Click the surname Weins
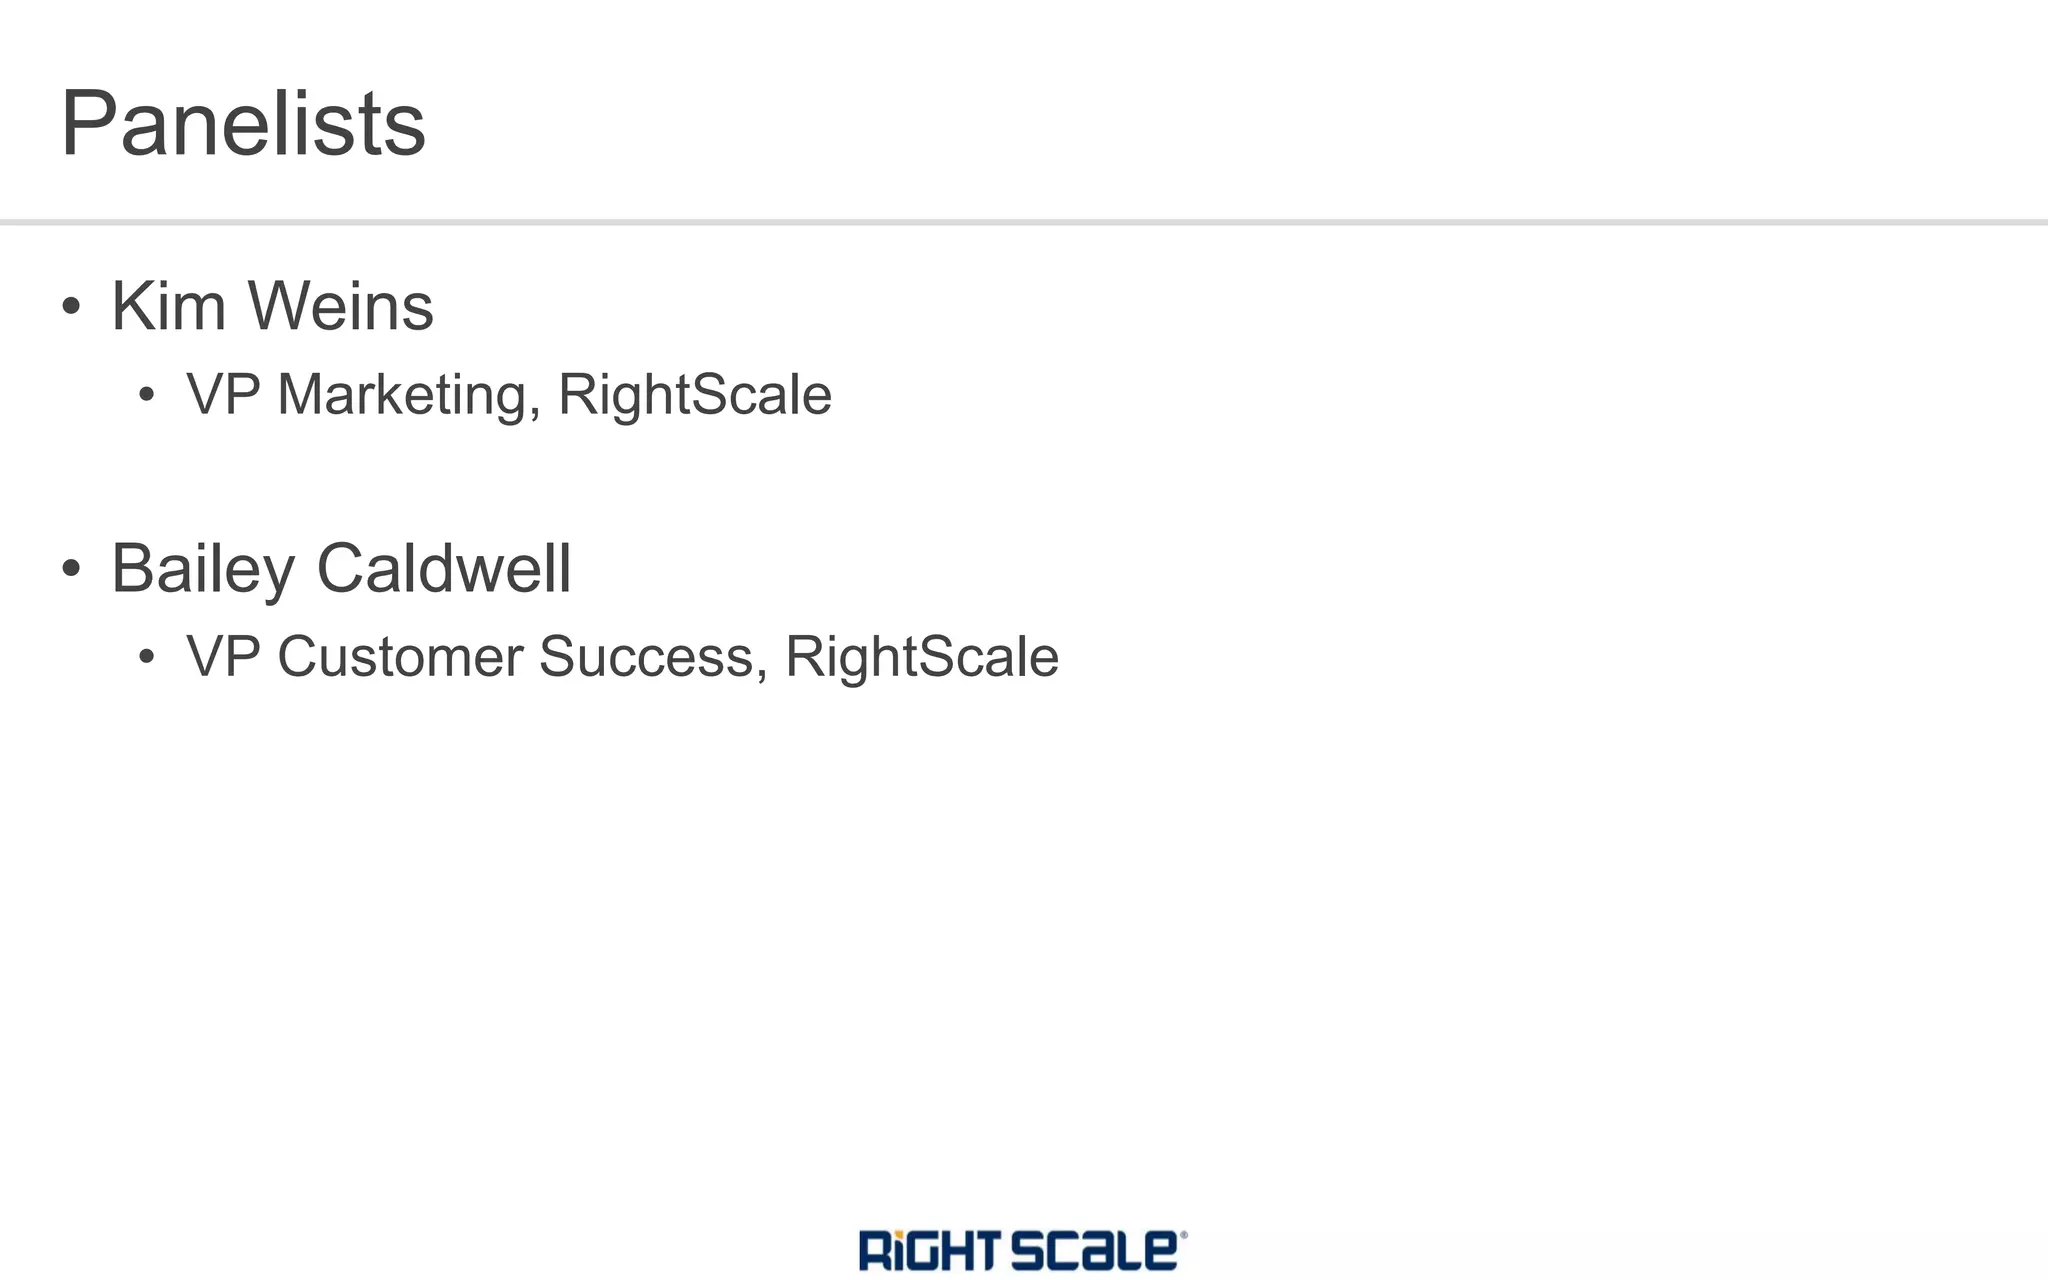 (x=340, y=306)
